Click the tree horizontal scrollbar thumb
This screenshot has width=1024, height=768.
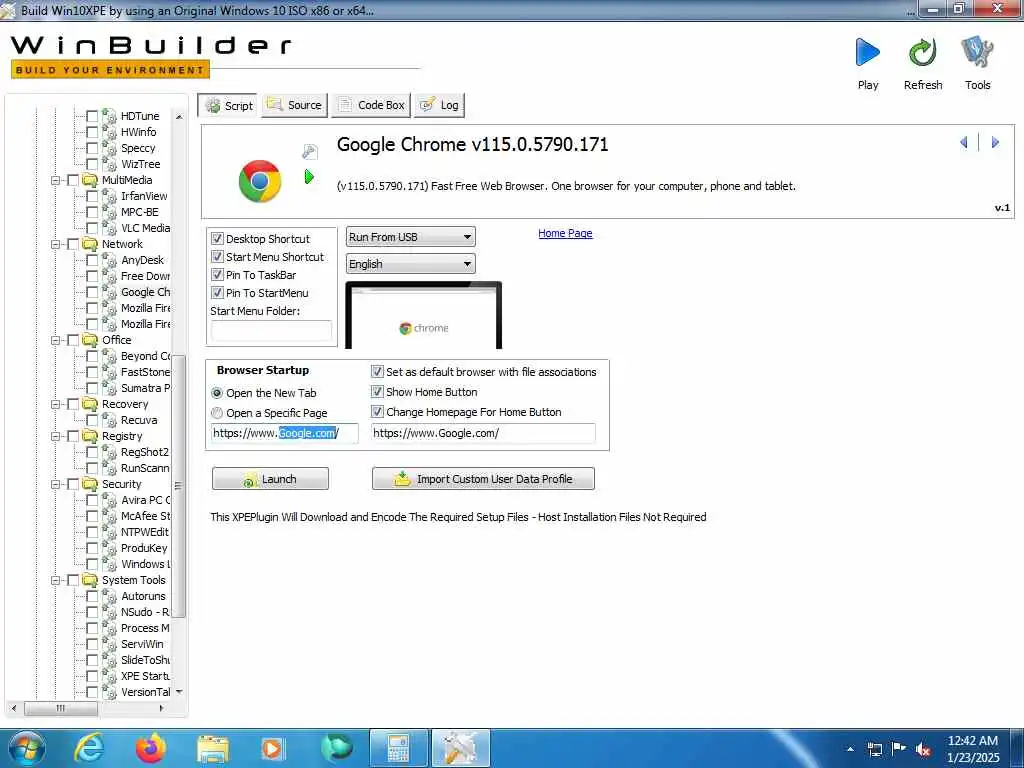coord(61,708)
